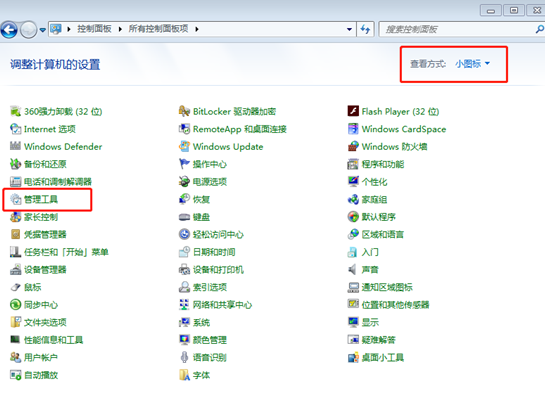Image resolution: width=545 pixels, height=412 pixels.
Task: Click the 鼠标 mouse icon
Action: (x=15, y=287)
